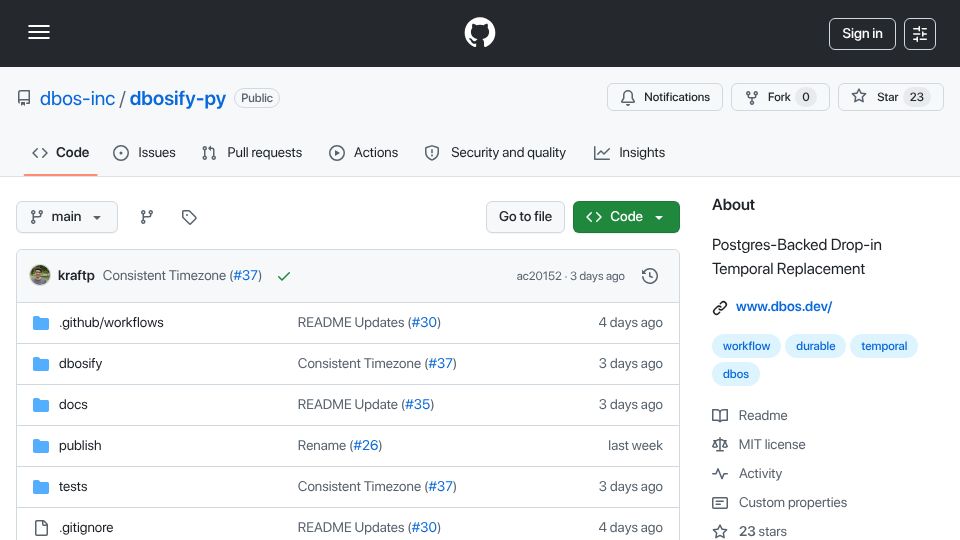Open README Updates commit in .github/workflows row
Screen dimensions: 960x540
coord(351,323)
